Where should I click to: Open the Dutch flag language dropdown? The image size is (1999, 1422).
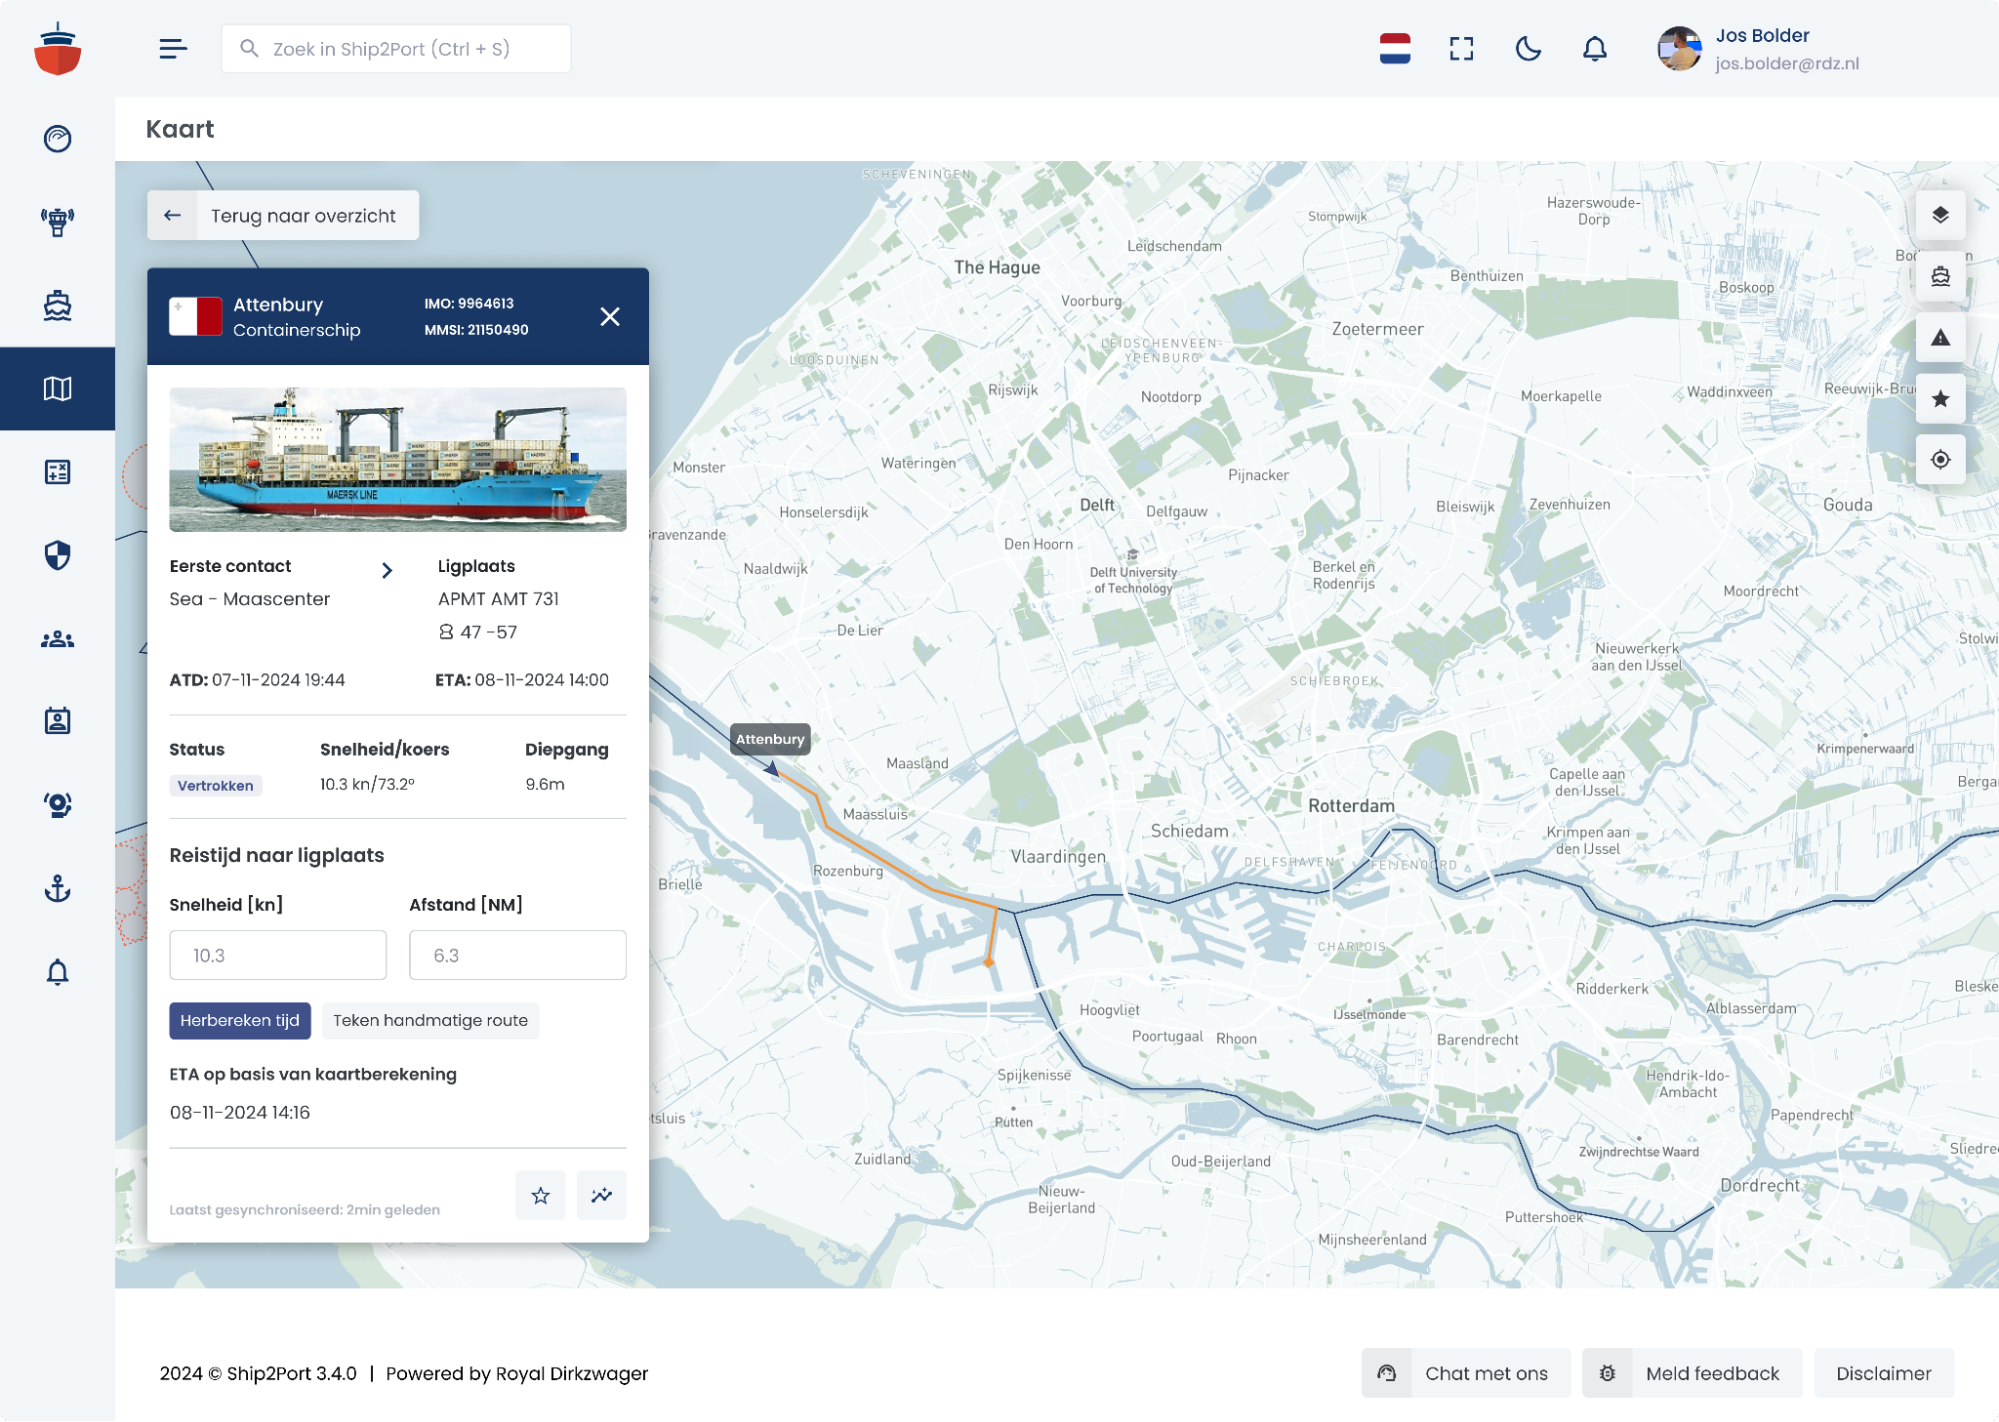pos(1394,49)
